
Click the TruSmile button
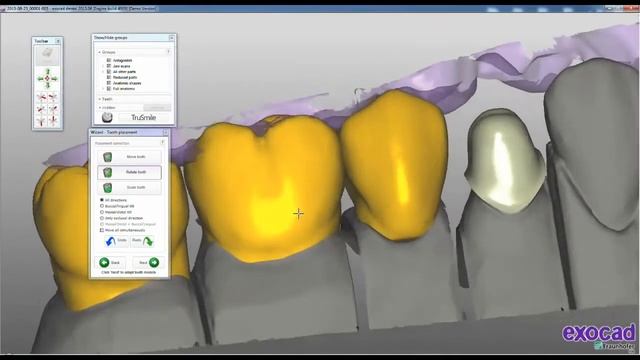coord(144,118)
